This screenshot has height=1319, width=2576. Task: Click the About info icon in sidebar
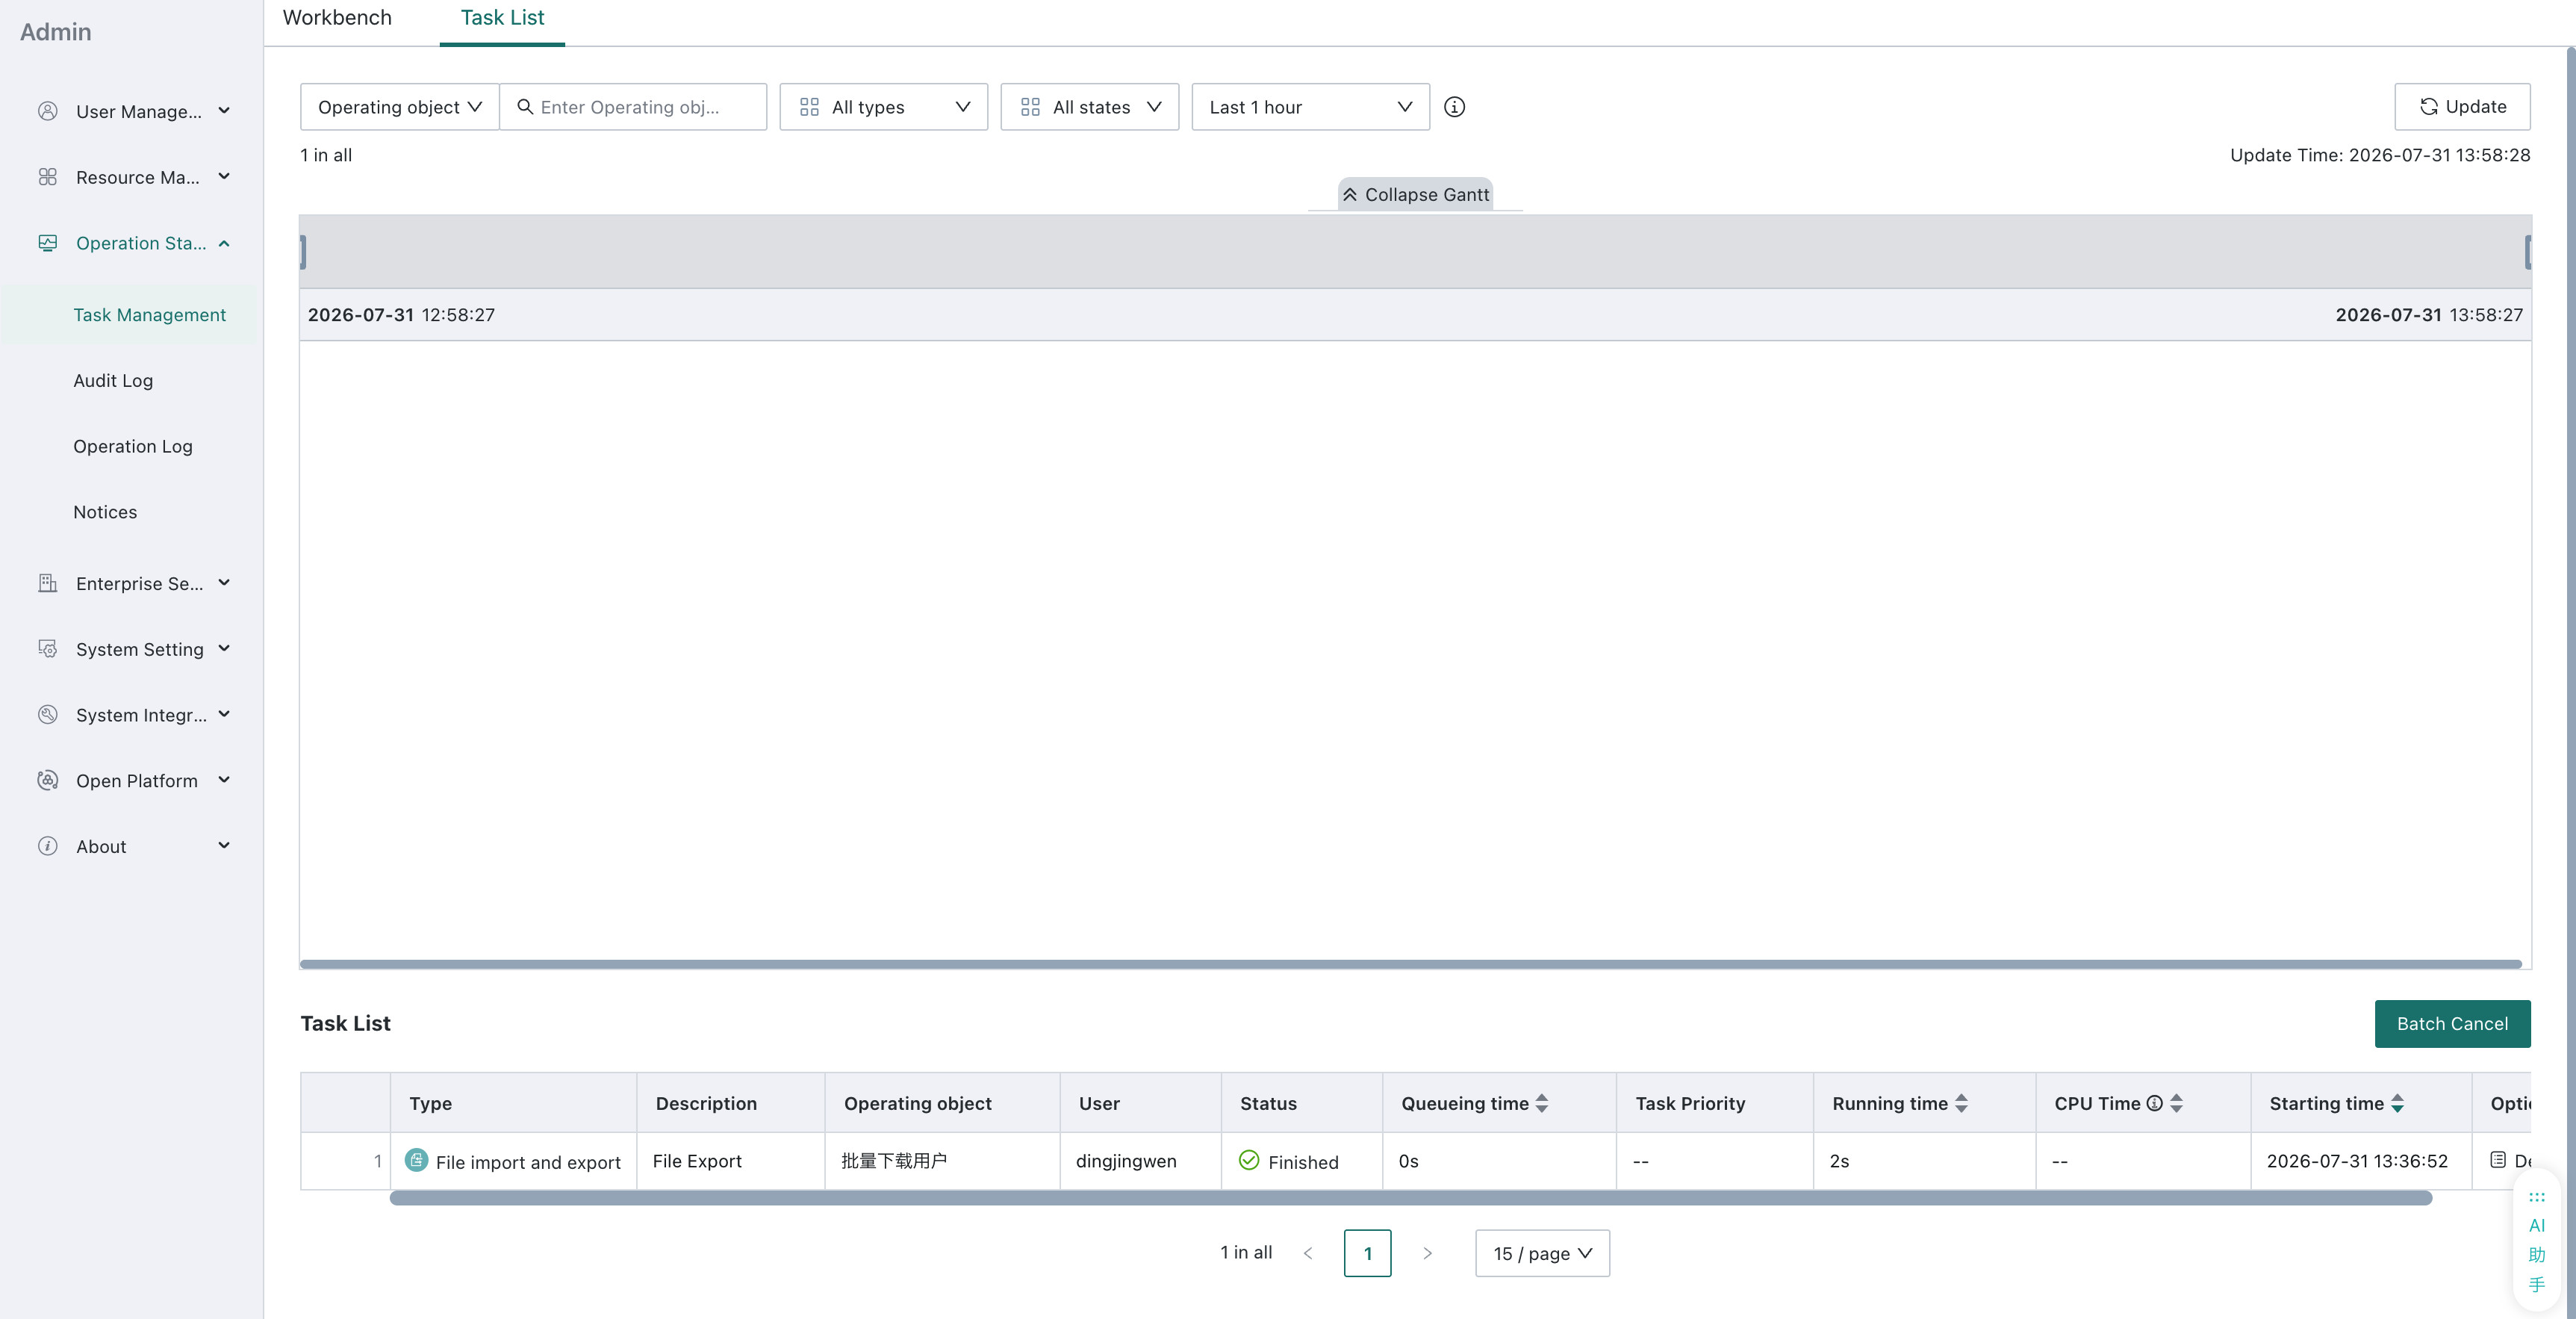point(47,846)
